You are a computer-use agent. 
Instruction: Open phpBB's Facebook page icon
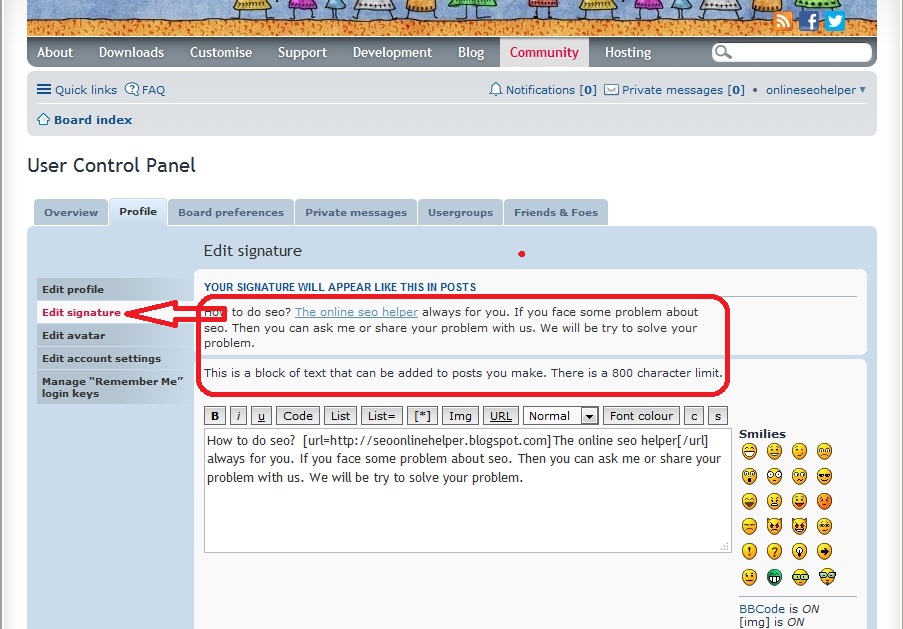[810, 19]
